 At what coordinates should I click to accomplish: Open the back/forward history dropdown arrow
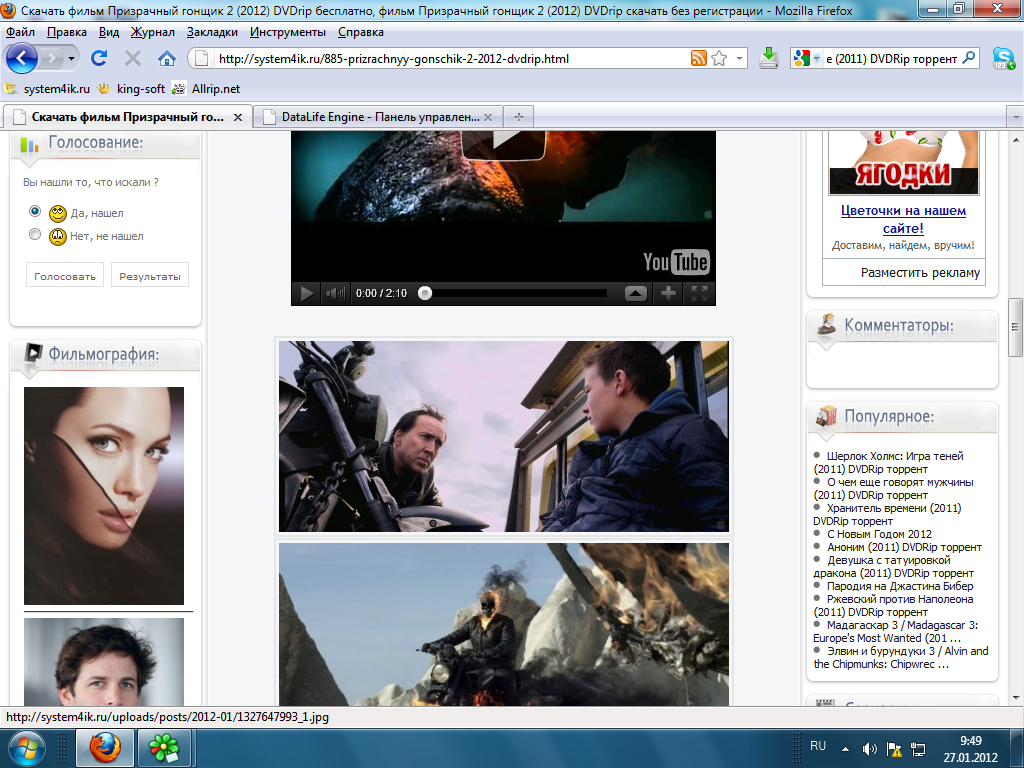point(71,59)
